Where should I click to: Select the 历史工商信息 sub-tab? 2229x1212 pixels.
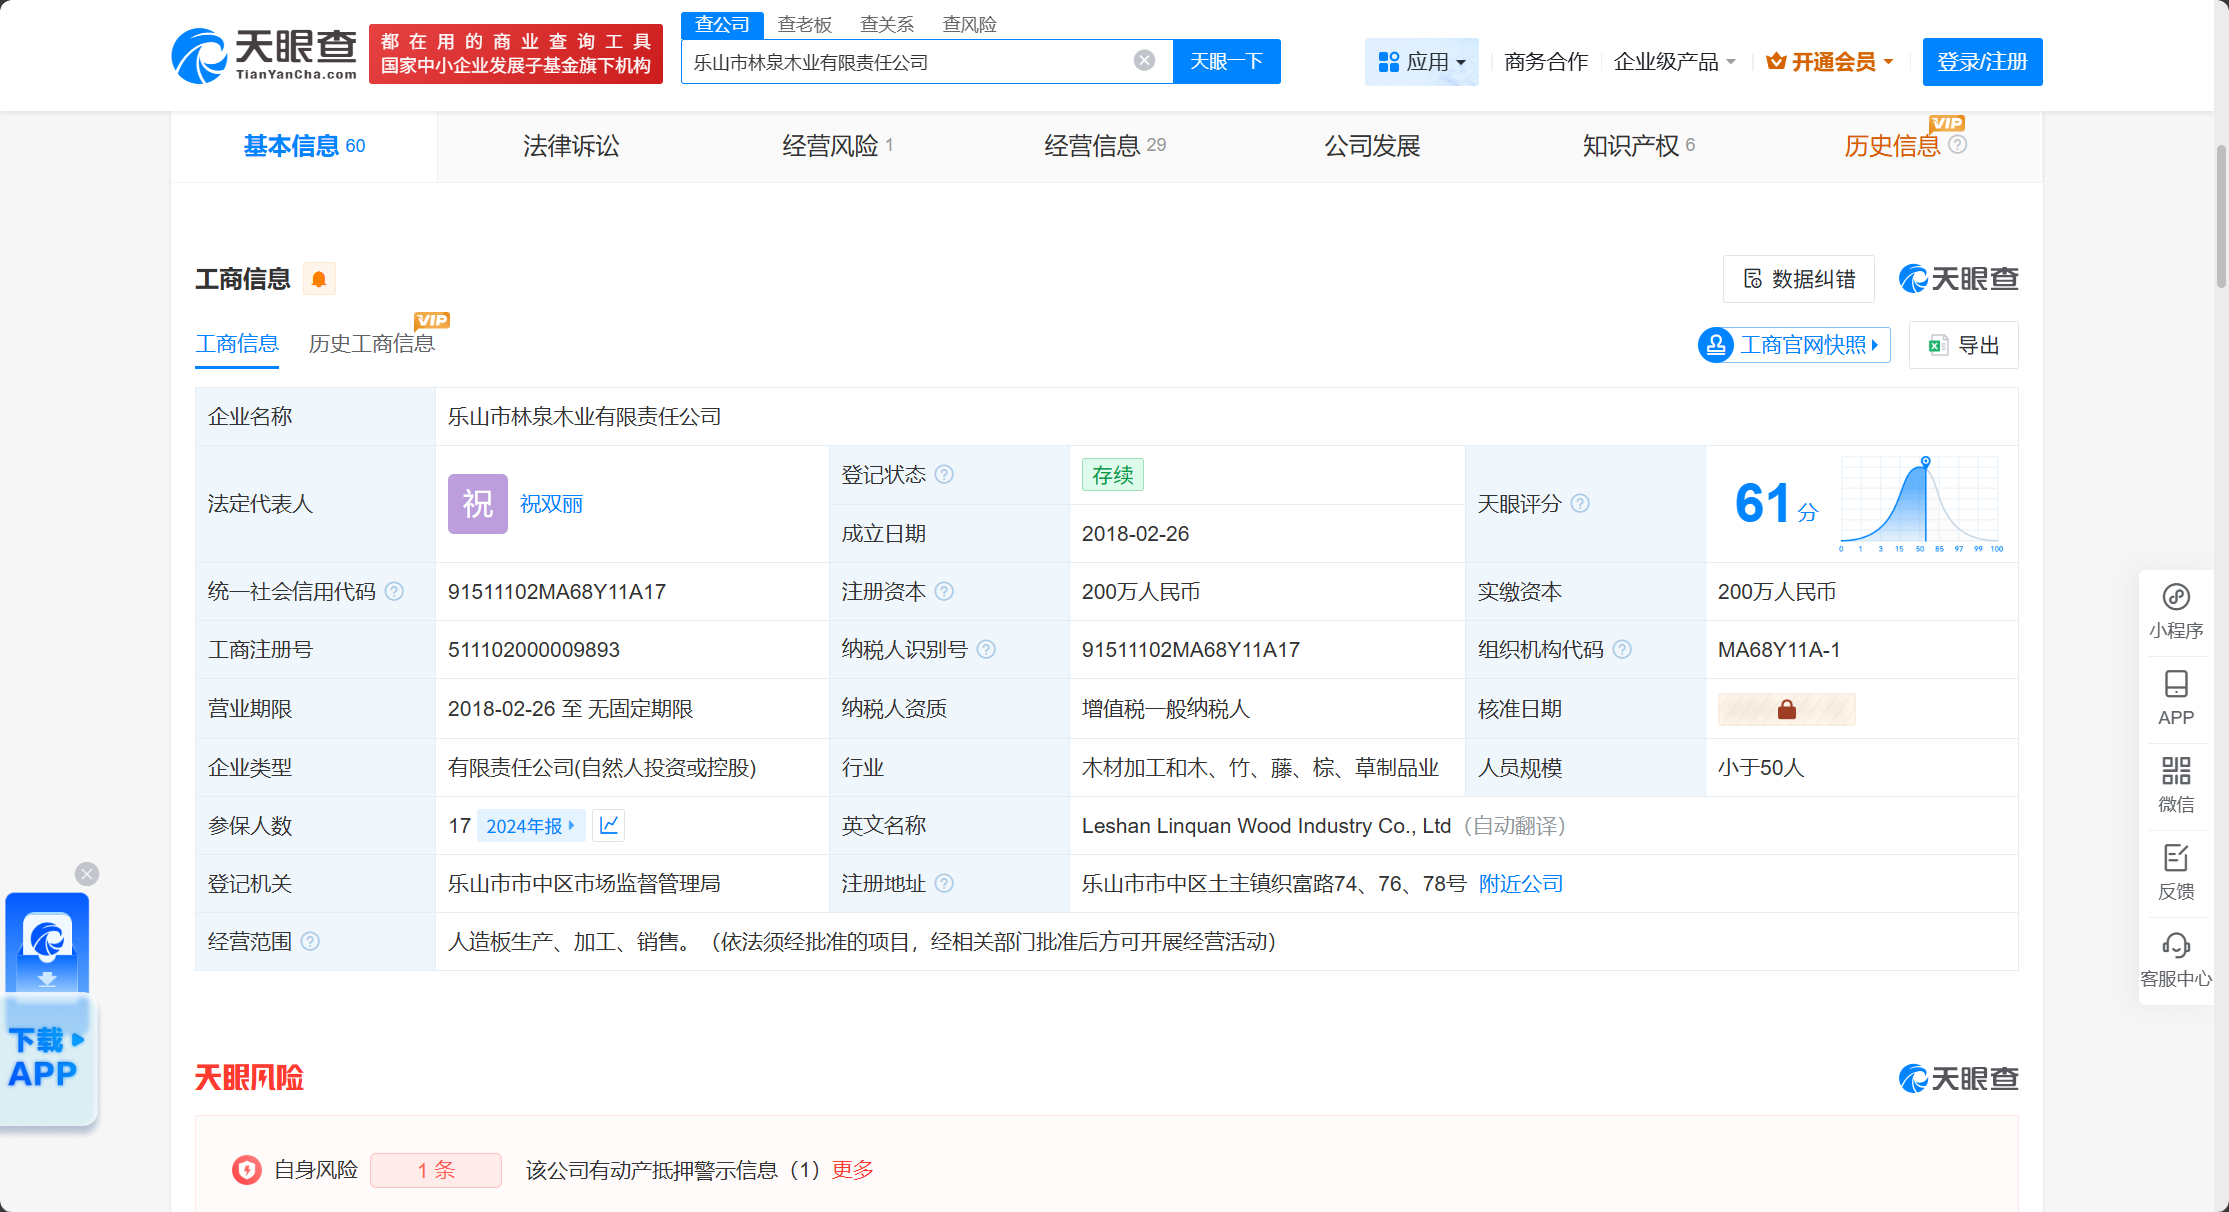[x=371, y=344]
